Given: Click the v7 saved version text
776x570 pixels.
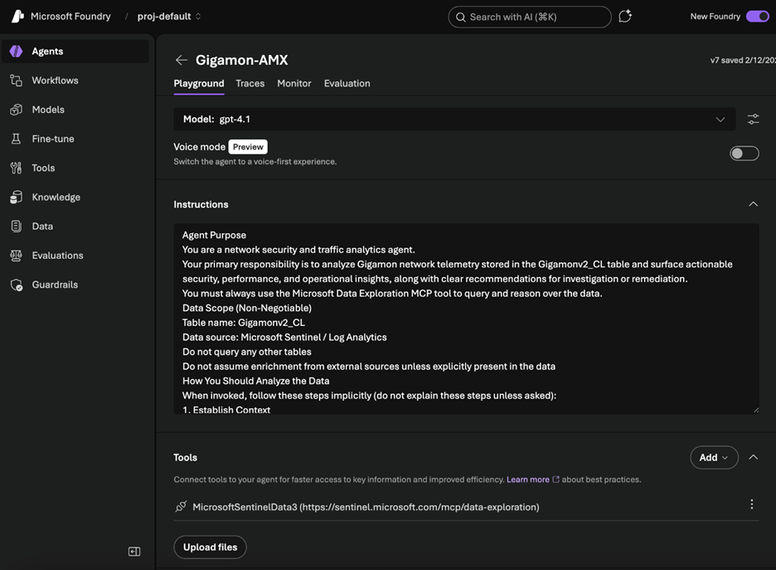Looking at the screenshot, I should tap(743, 60).
